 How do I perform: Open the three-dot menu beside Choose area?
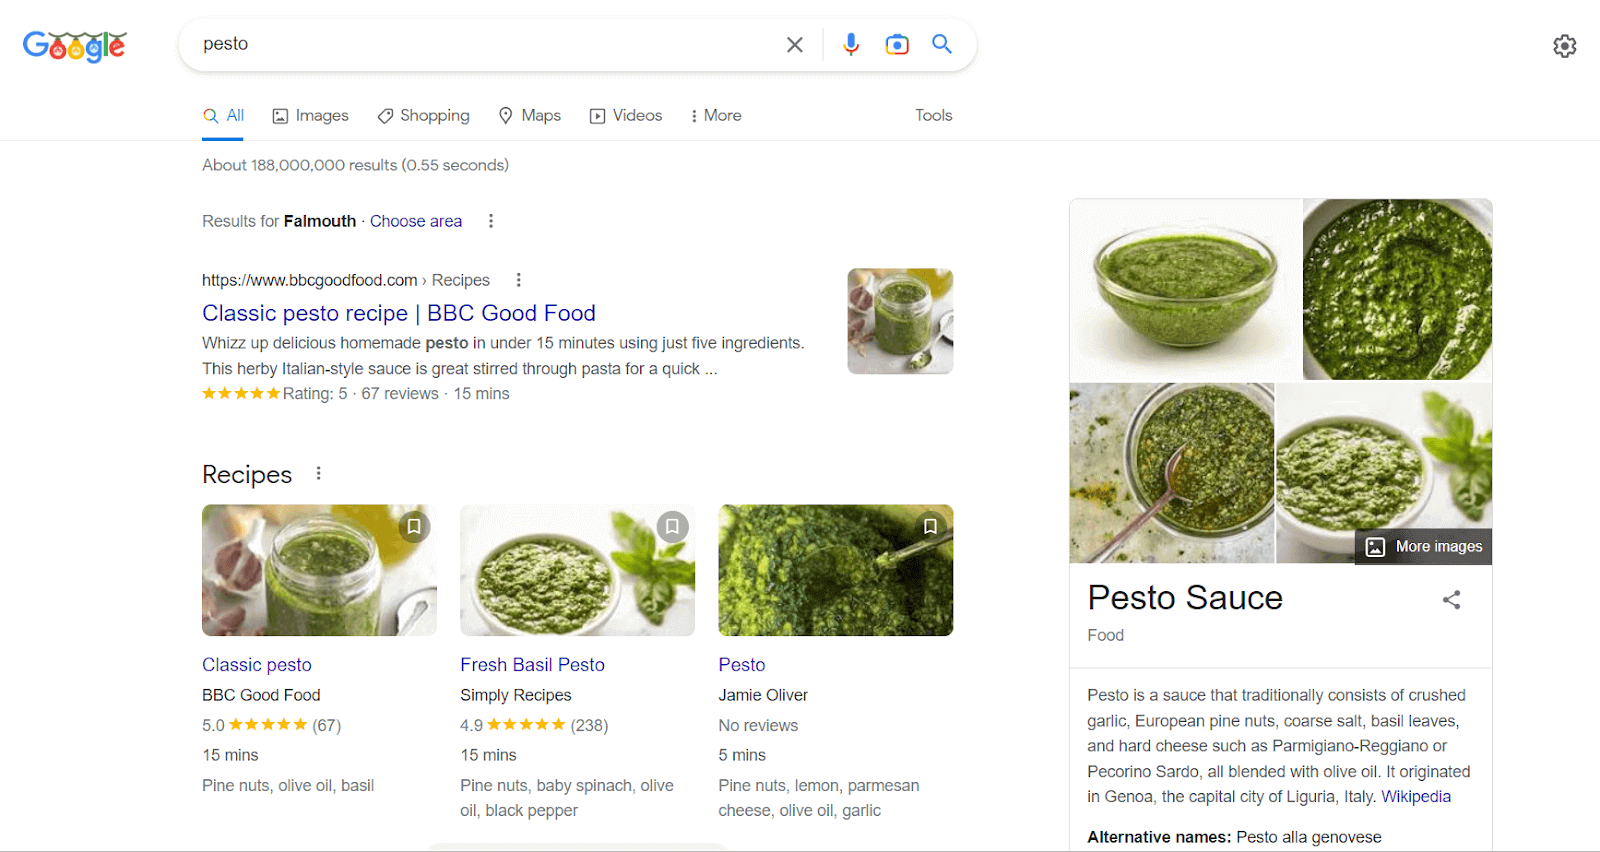pyautogui.click(x=491, y=221)
